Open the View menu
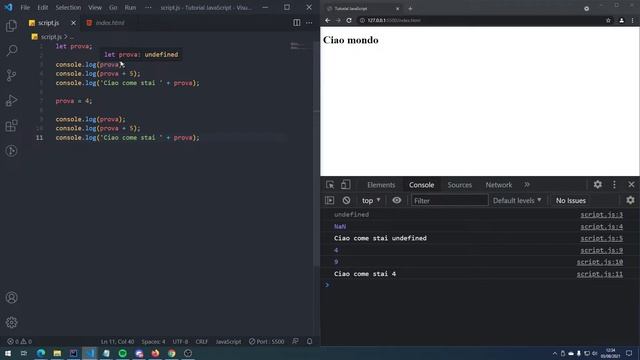The image size is (640, 360). [95, 7]
